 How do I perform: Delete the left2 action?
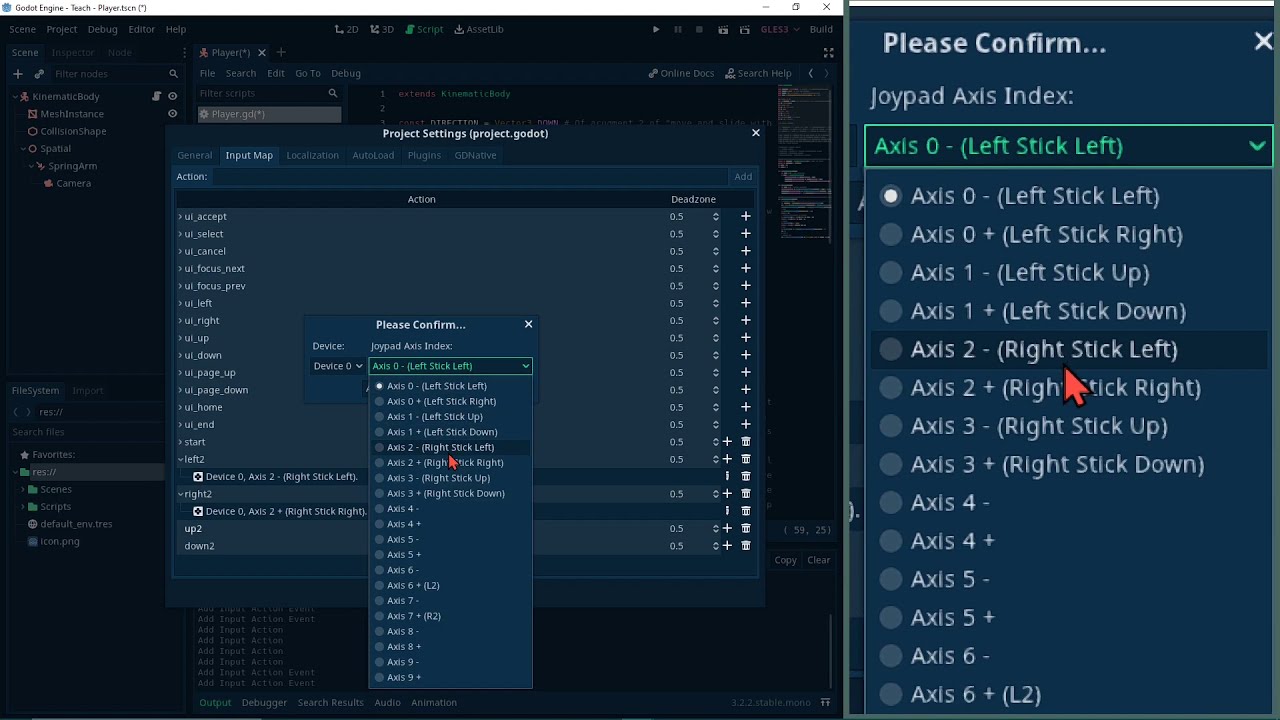tap(746, 459)
